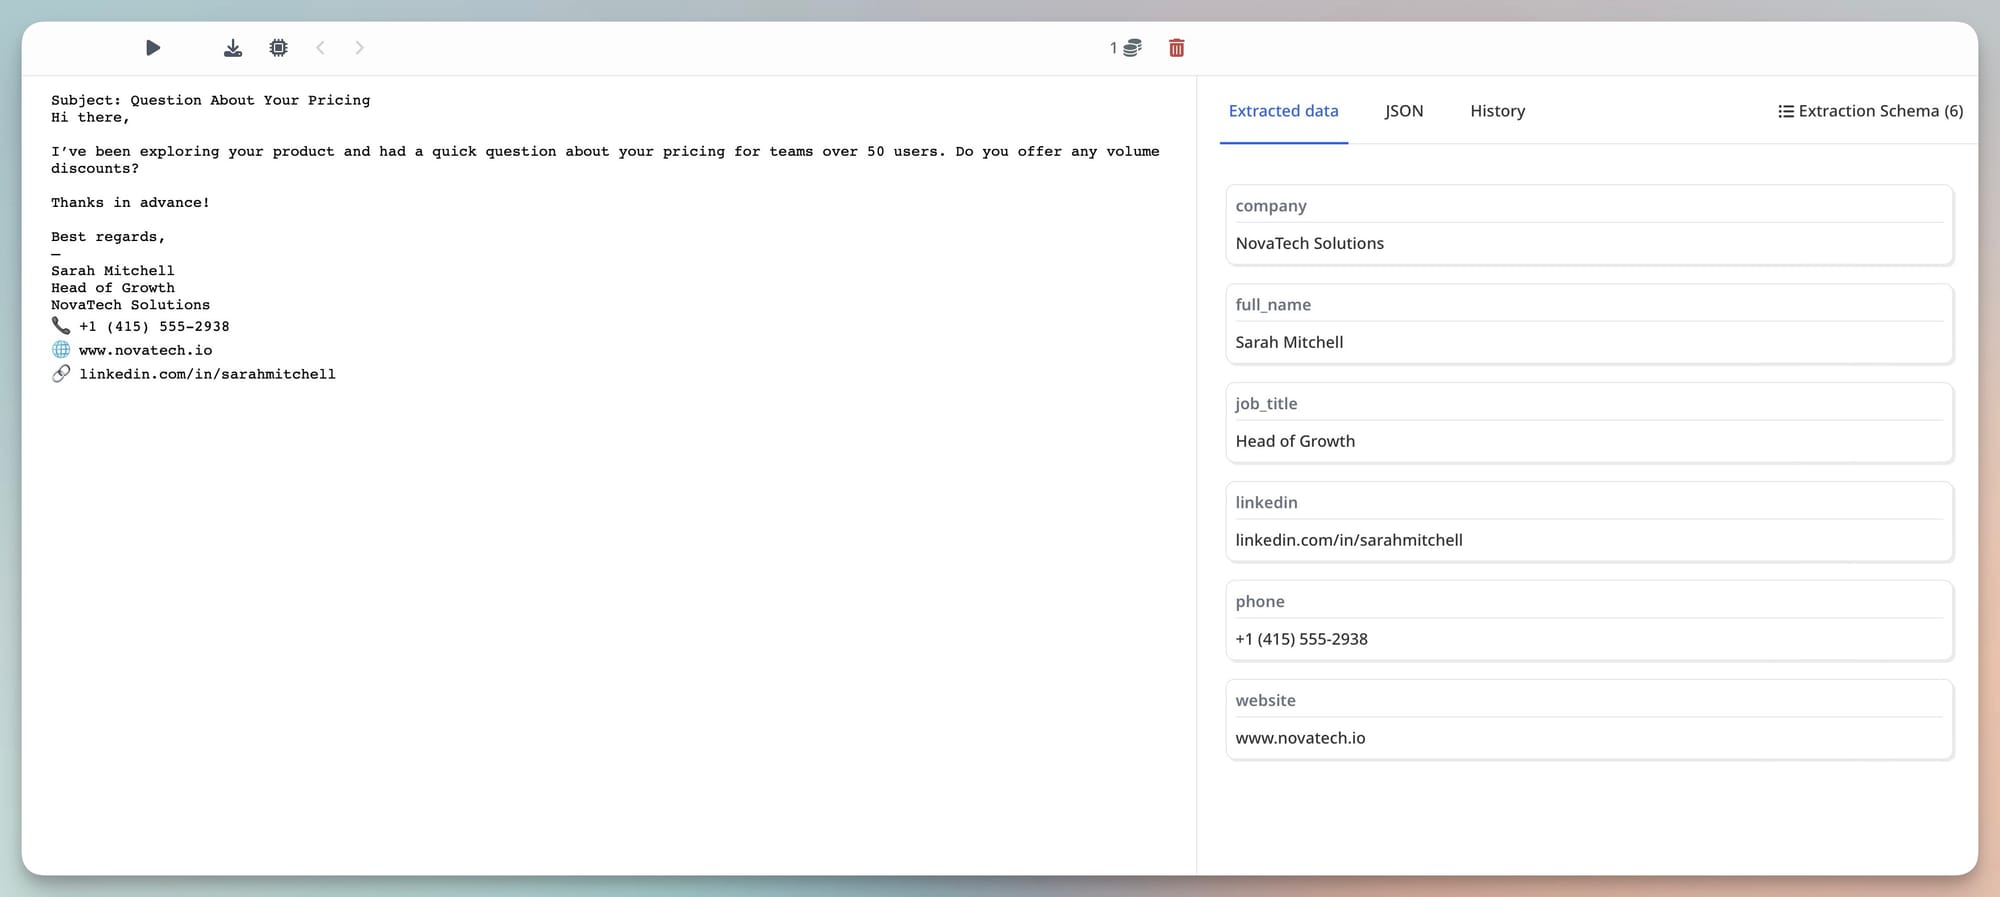Switch to the JSON tab
Viewport: 2000px width, 897px height.
(1404, 111)
